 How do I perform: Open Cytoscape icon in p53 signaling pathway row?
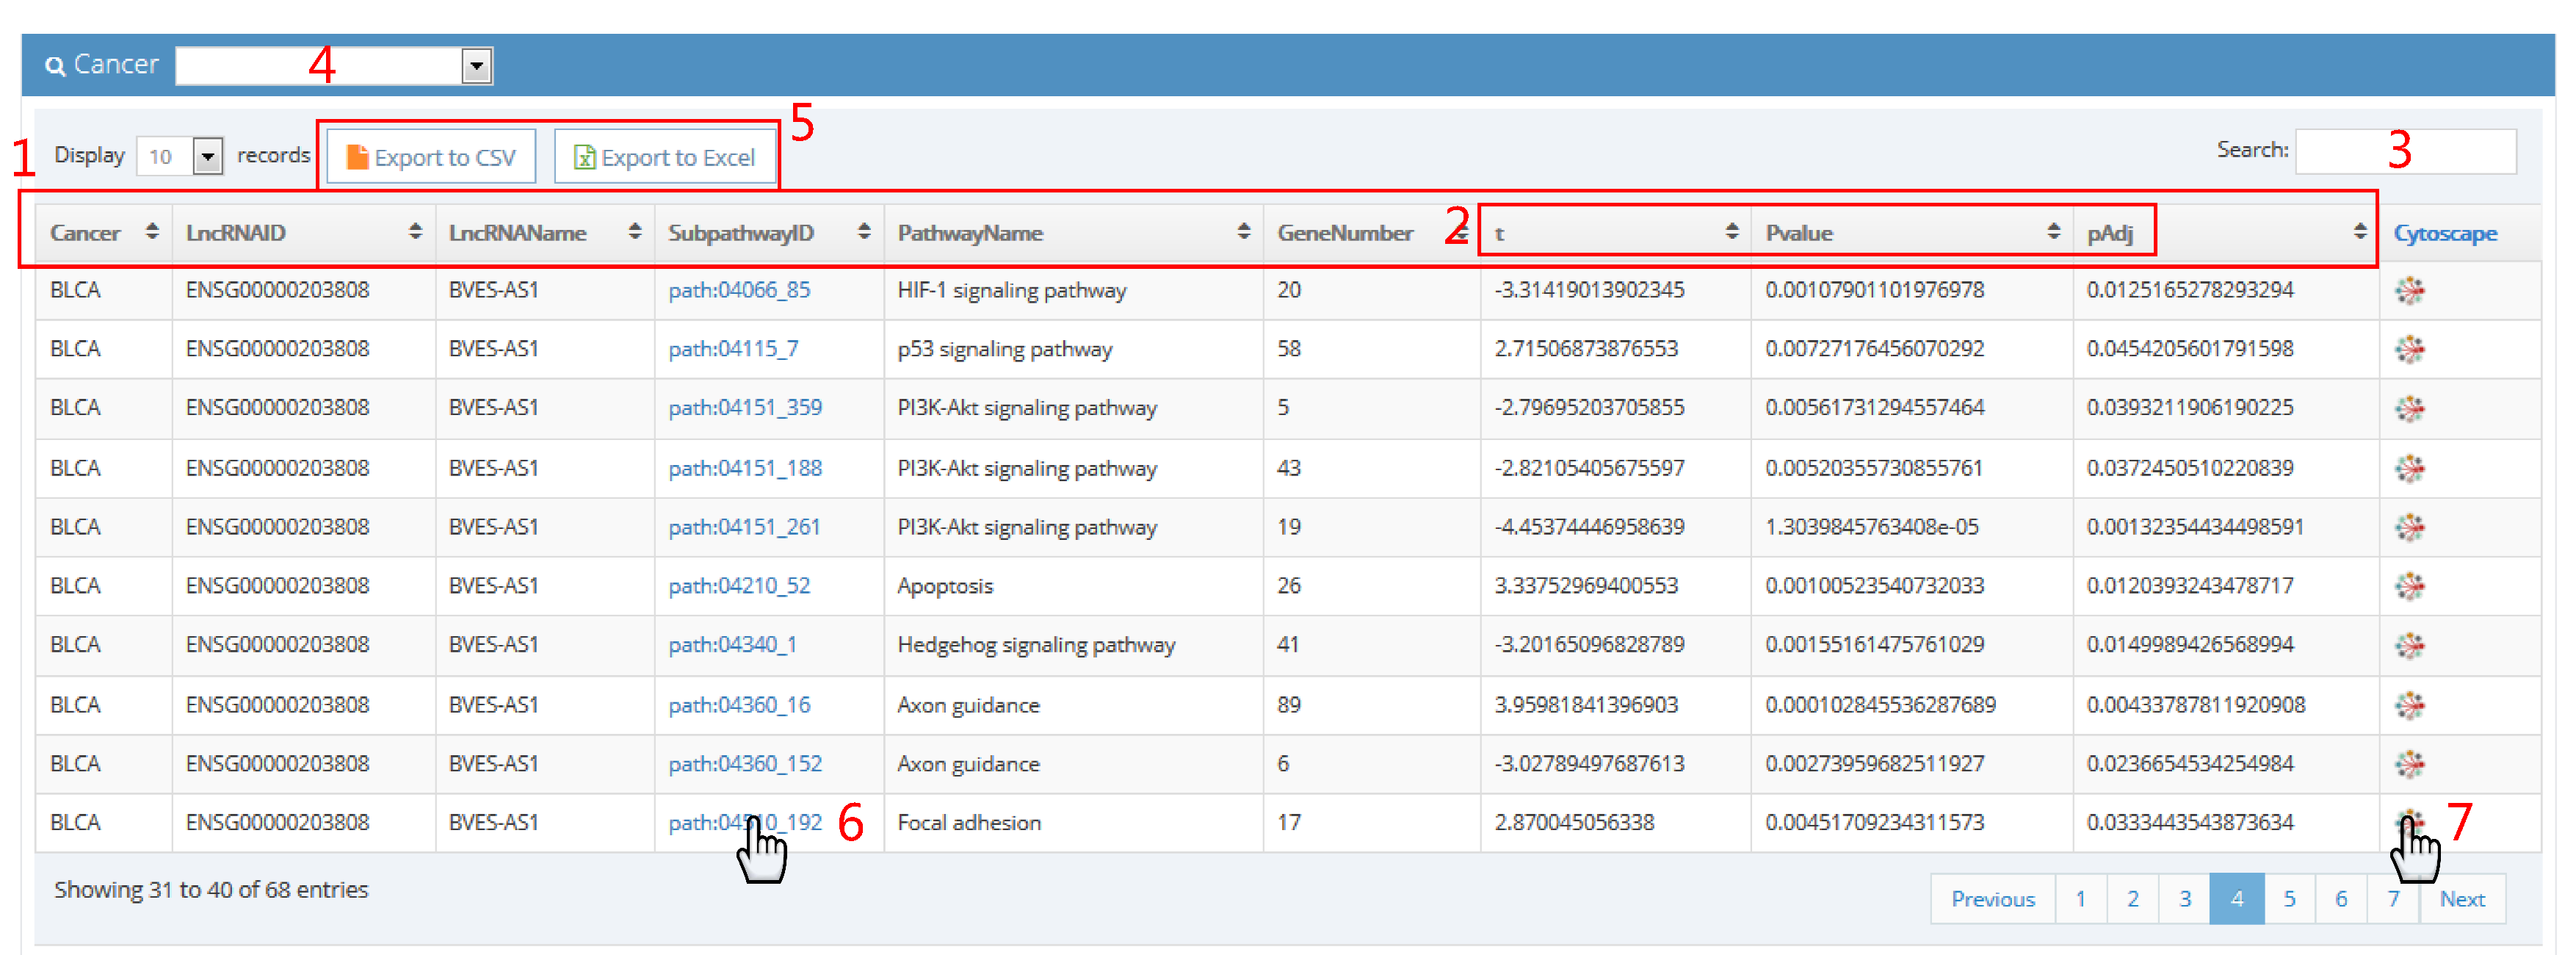(2409, 350)
